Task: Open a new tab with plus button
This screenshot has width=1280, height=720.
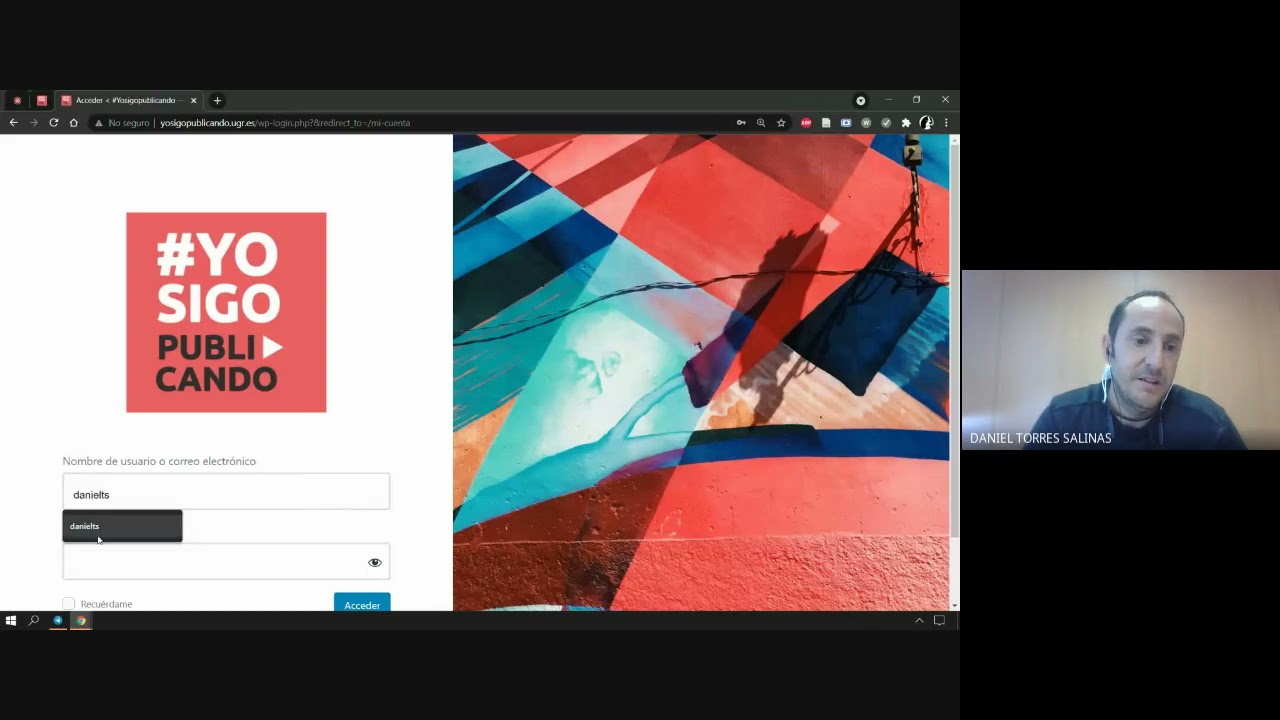Action: click(217, 100)
